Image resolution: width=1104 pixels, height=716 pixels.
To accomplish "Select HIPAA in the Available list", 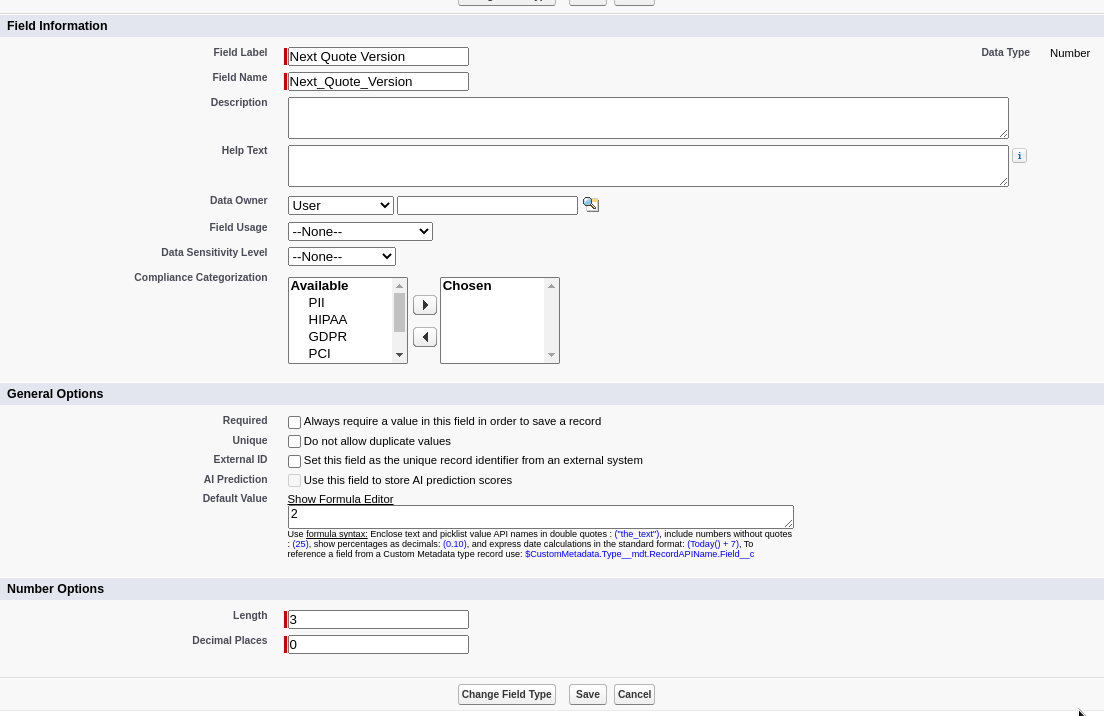I will pos(328,320).
